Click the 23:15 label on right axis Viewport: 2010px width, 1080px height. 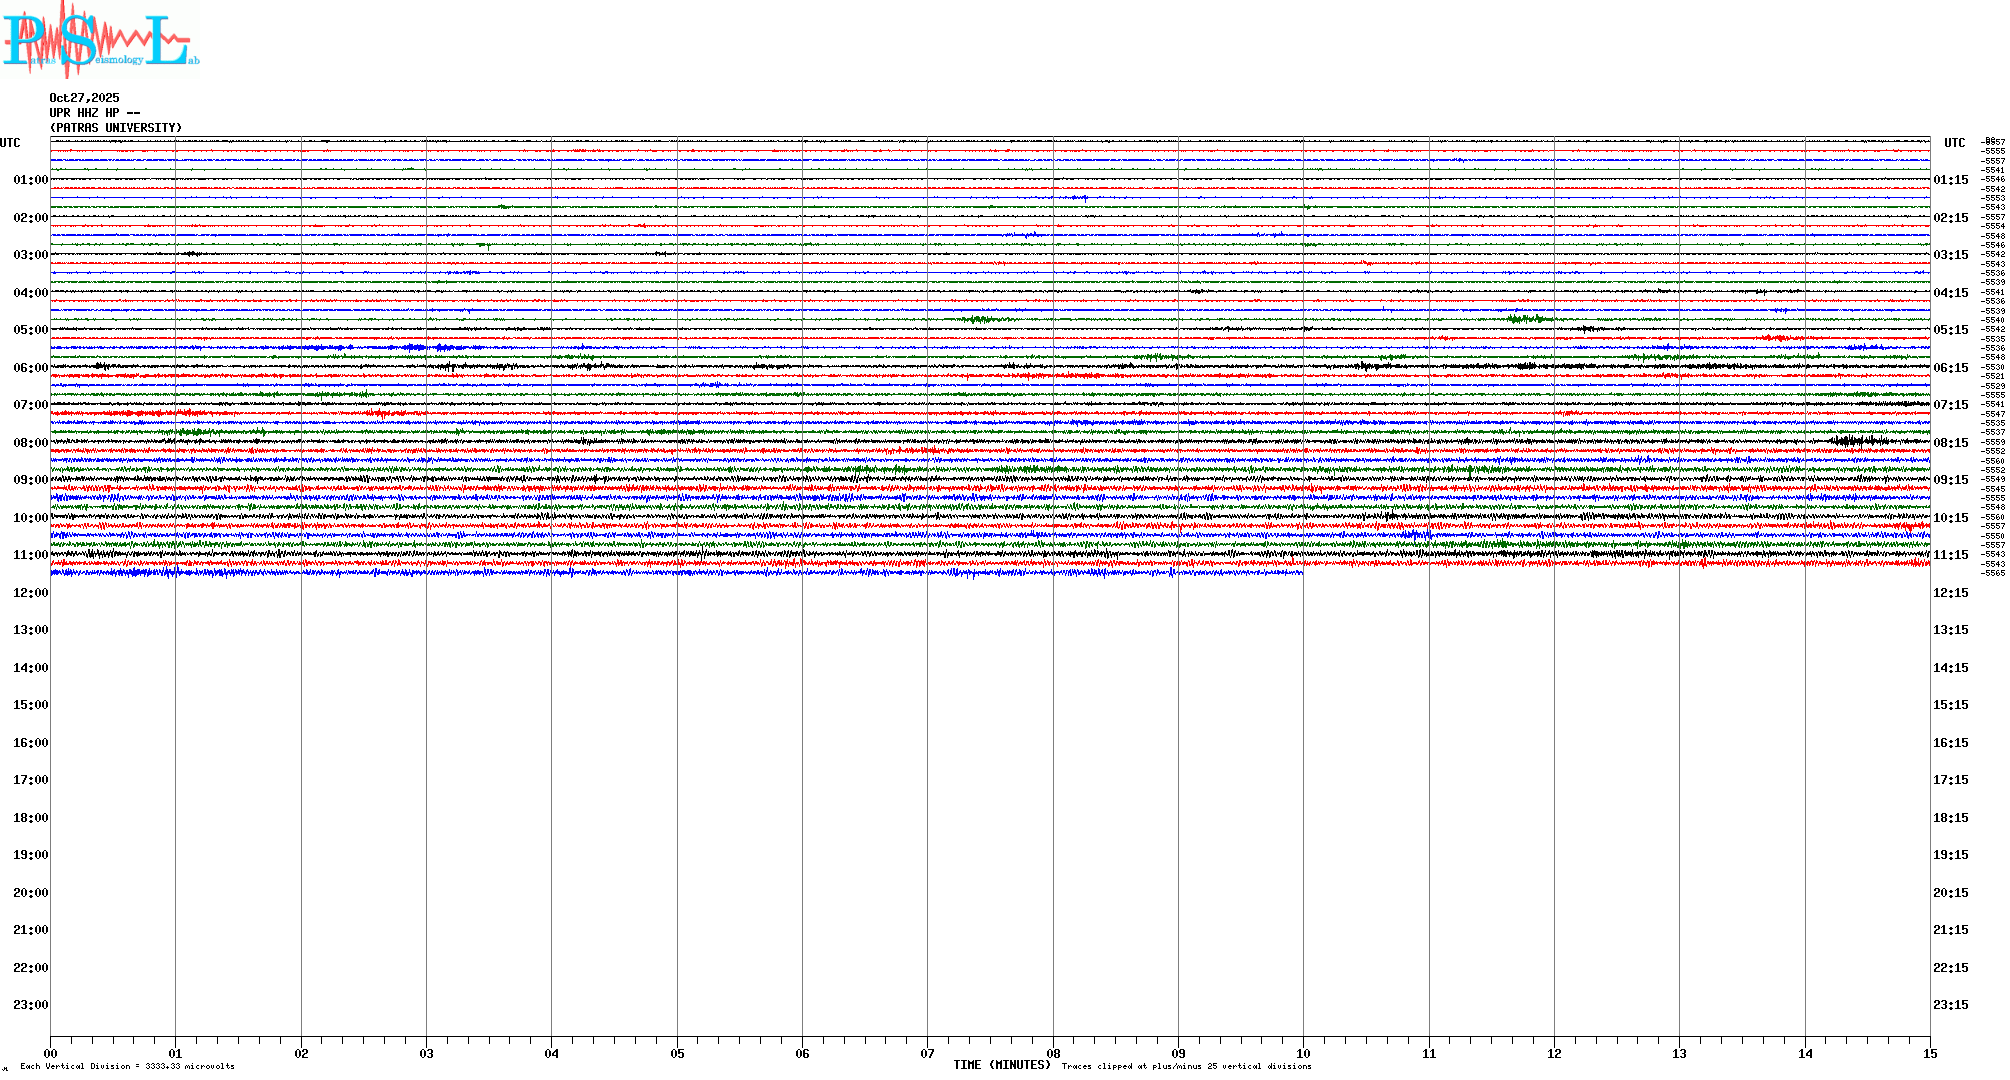tap(1950, 1005)
